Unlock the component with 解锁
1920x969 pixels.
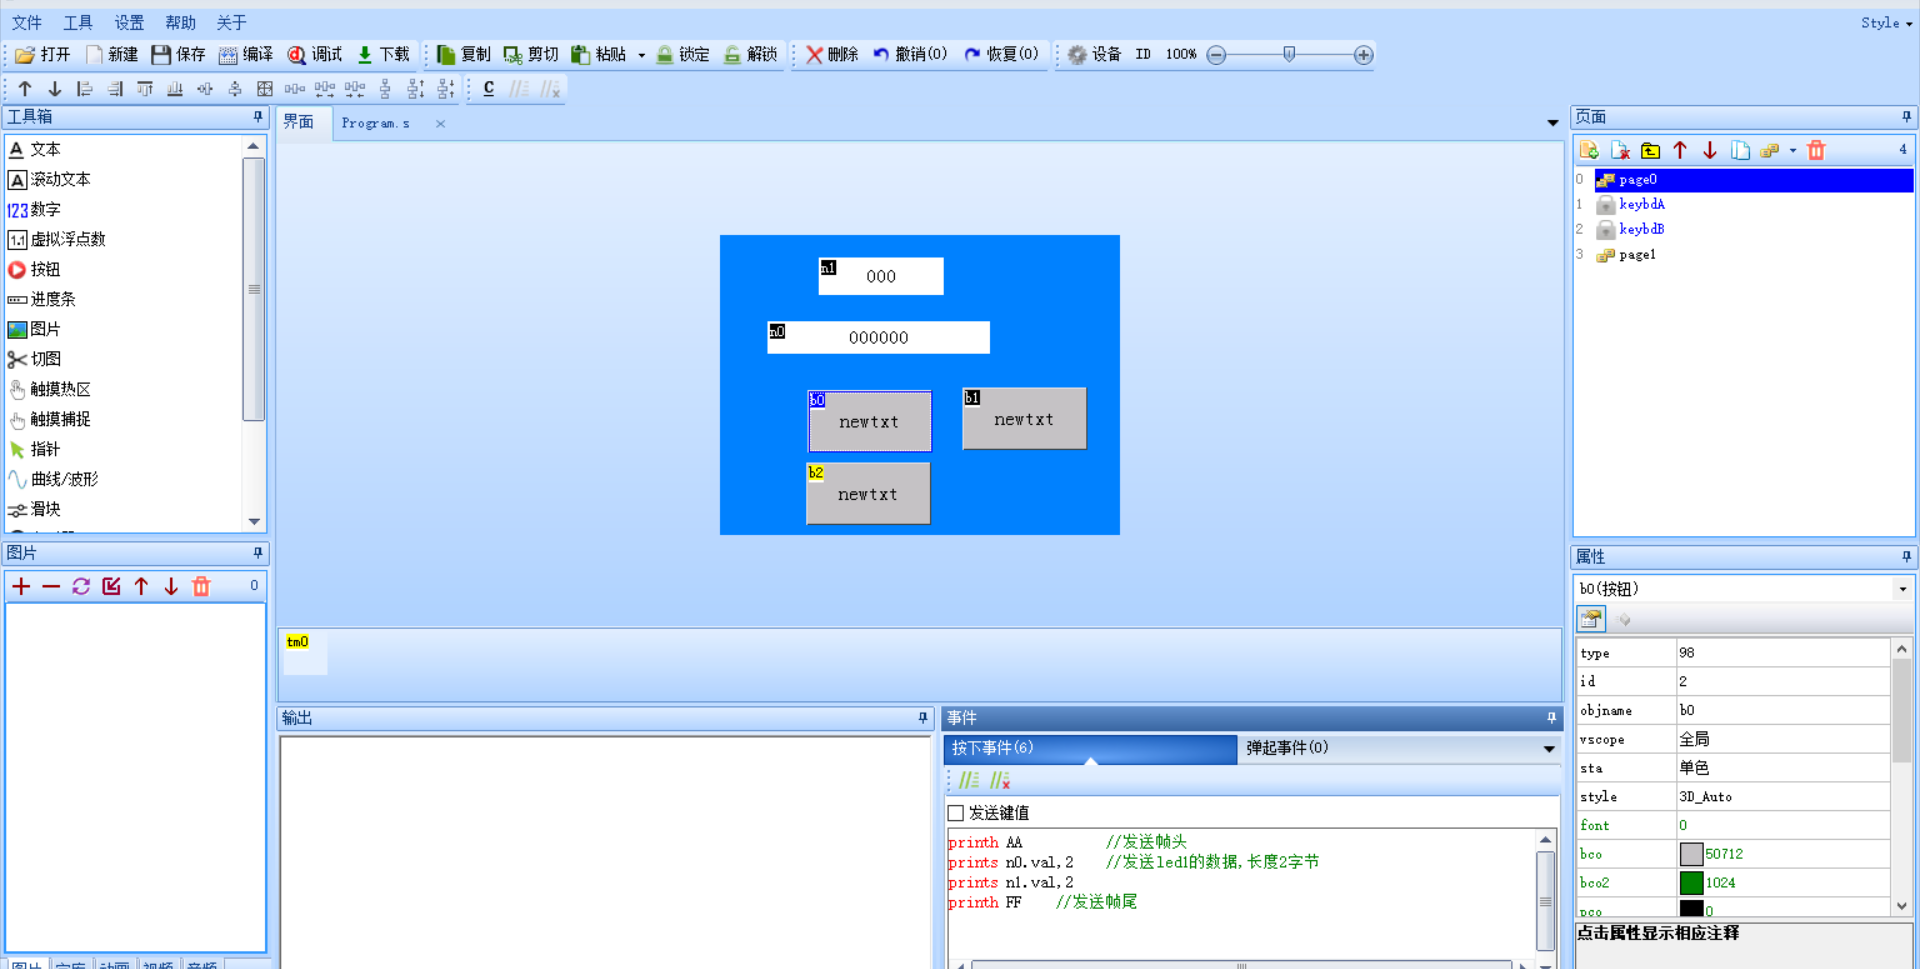point(751,54)
